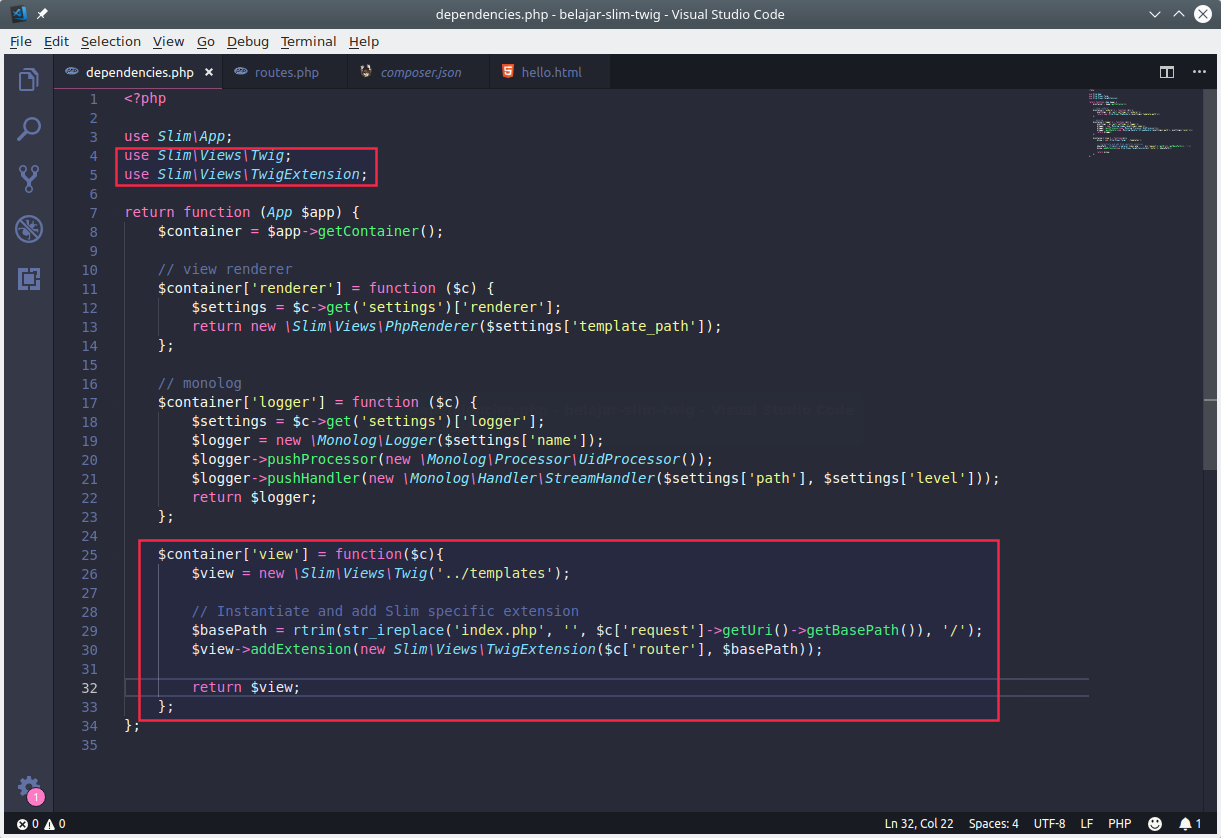Change UTF-8 file encoding
The width and height of the screenshot is (1221, 838).
click(x=1049, y=824)
